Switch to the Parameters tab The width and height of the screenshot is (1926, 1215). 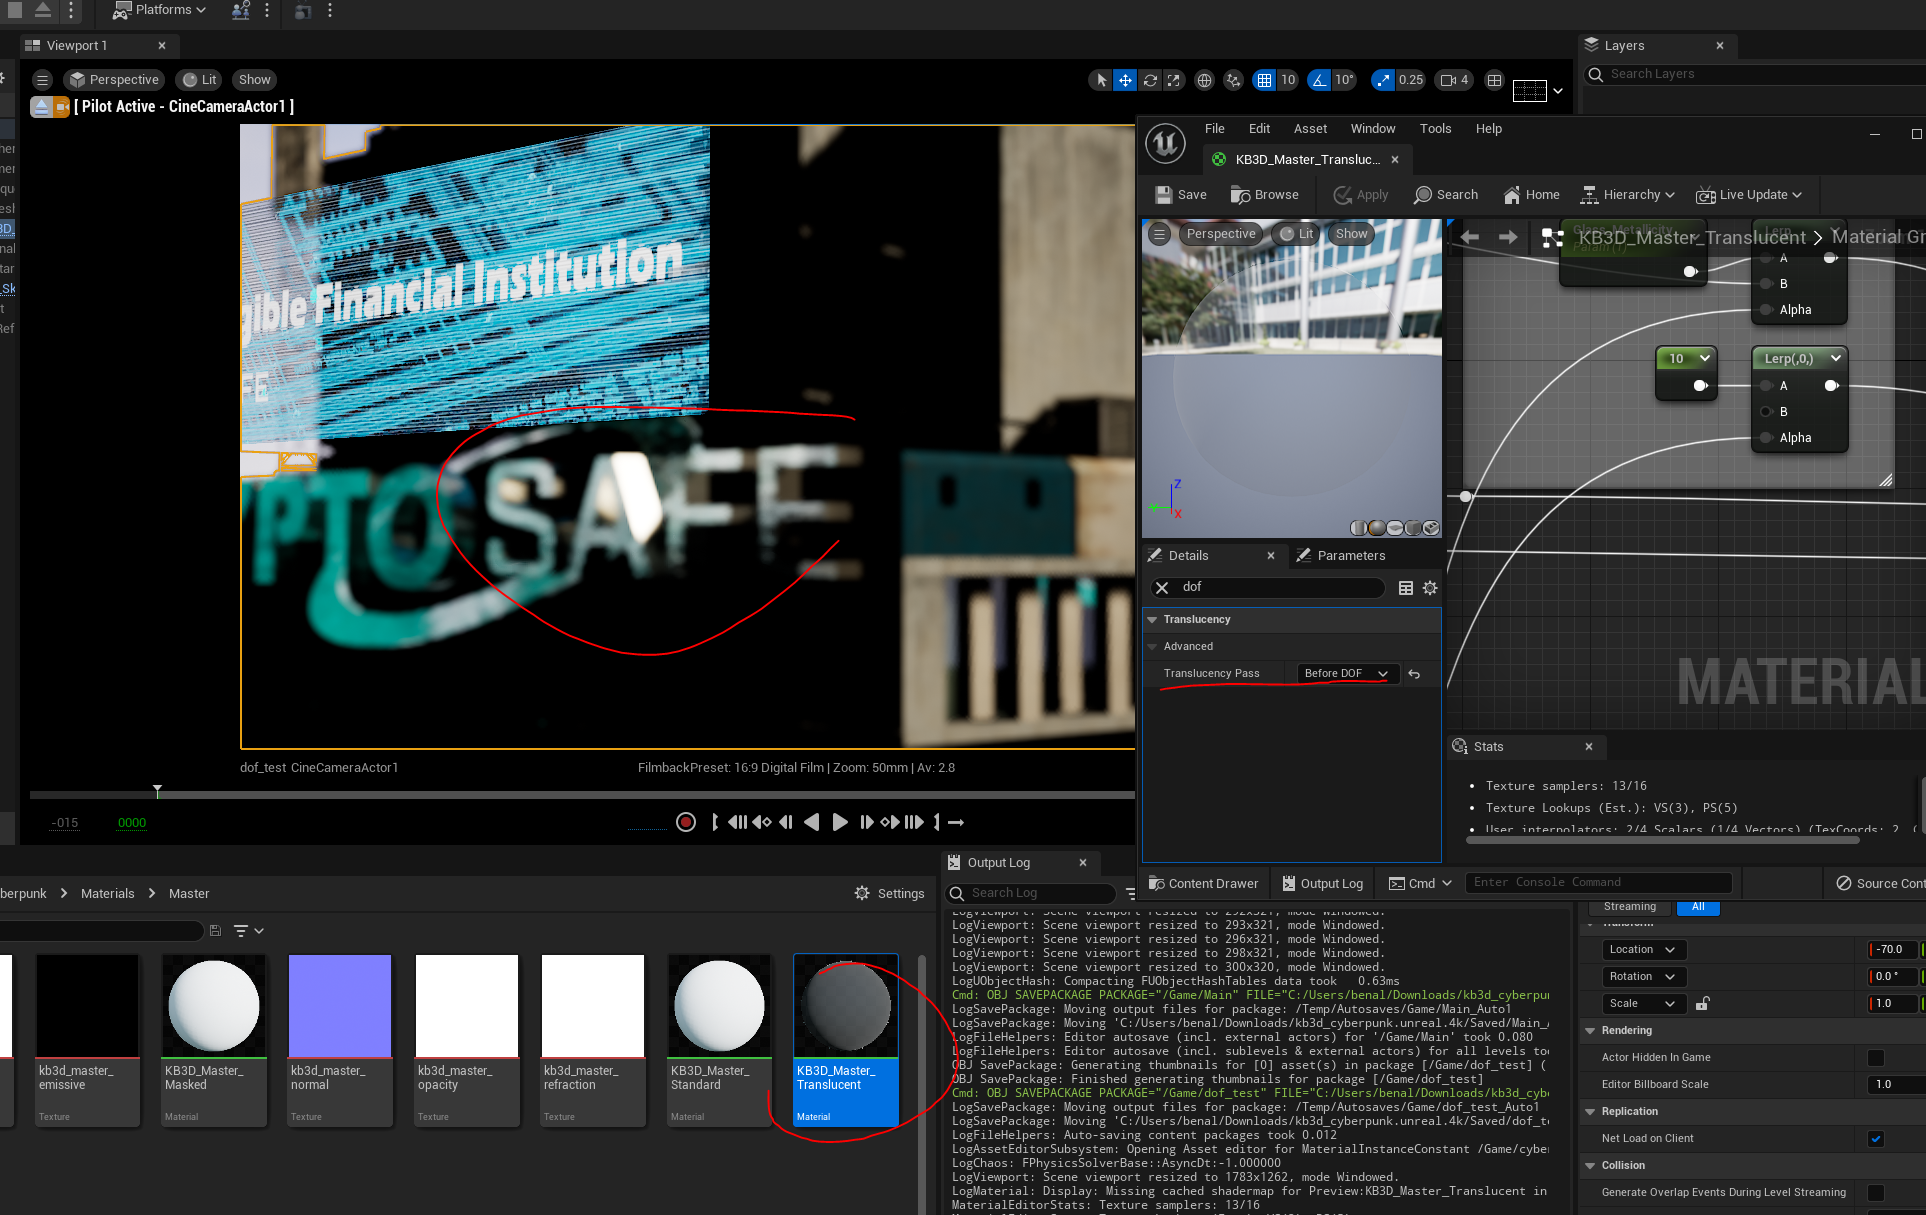click(1341, 556)
